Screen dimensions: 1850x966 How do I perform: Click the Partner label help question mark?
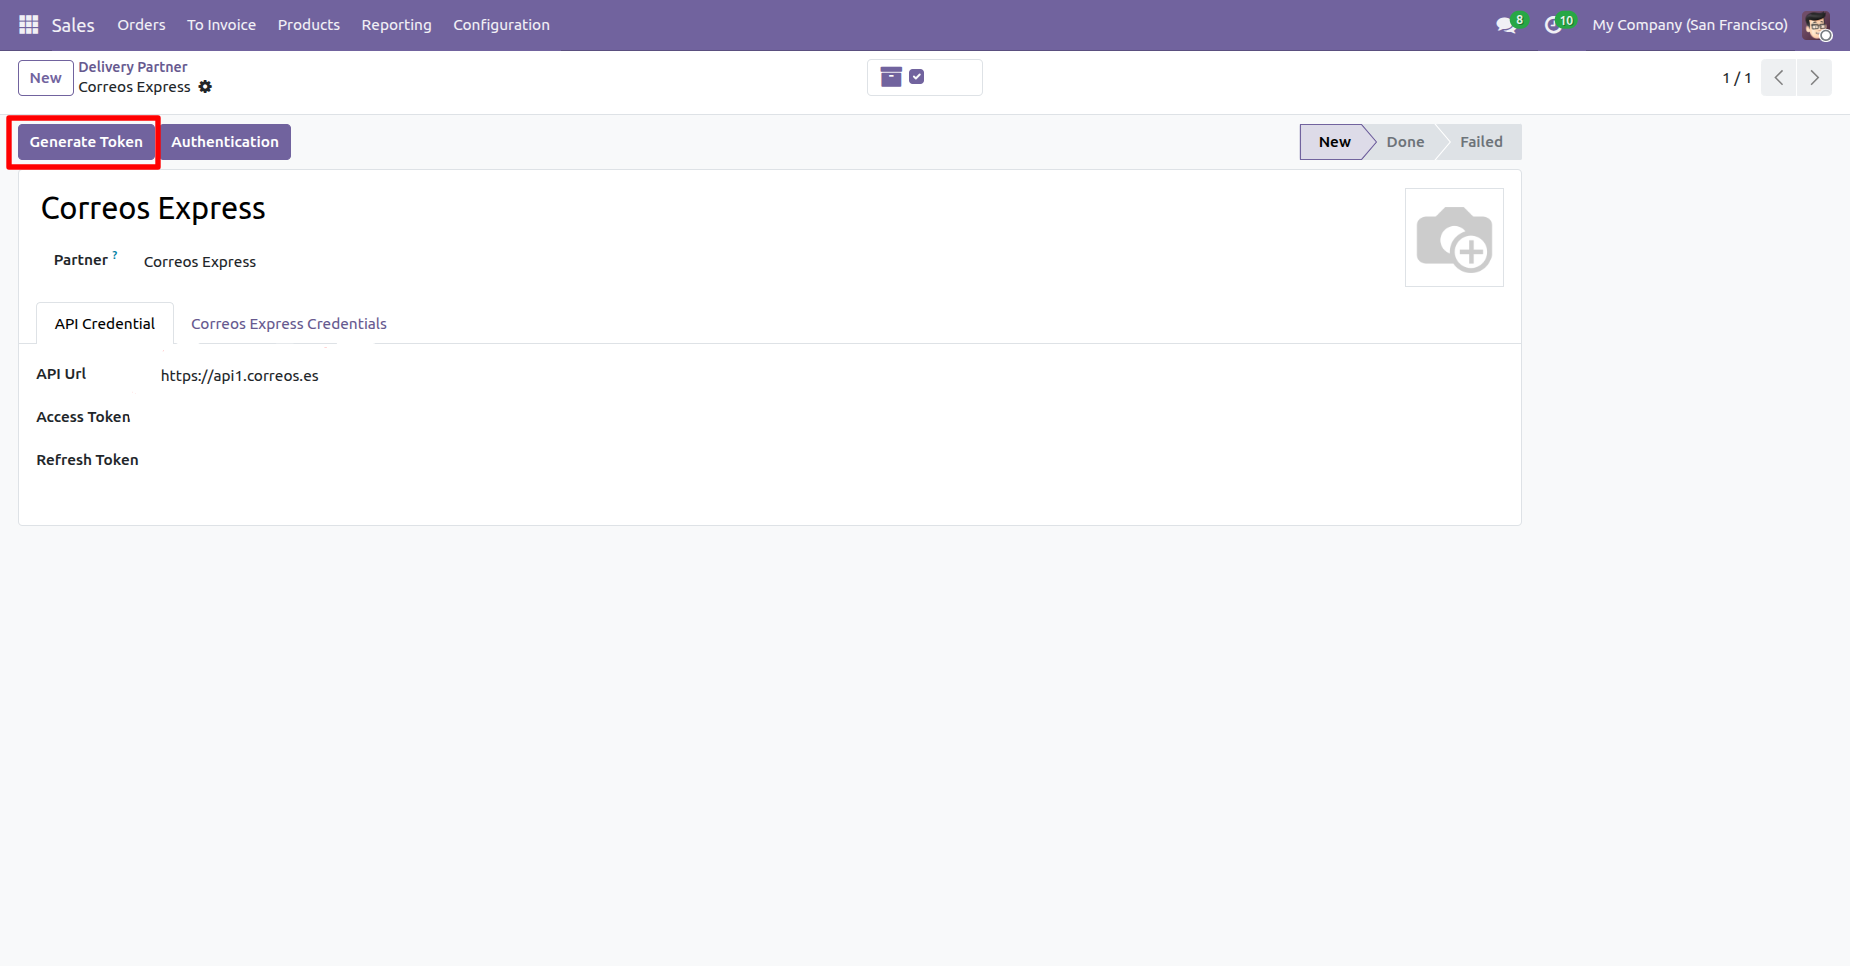click(115, 255)
